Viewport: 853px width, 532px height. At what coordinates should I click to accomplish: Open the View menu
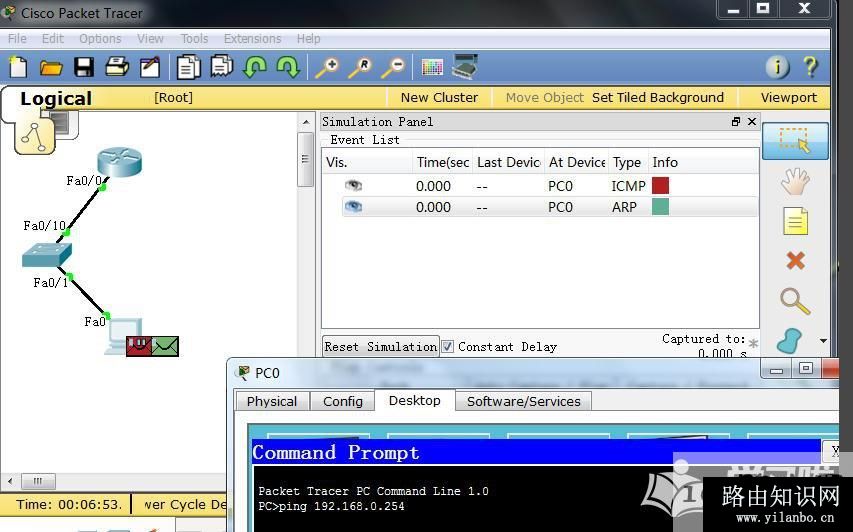(x=150, y=39)
